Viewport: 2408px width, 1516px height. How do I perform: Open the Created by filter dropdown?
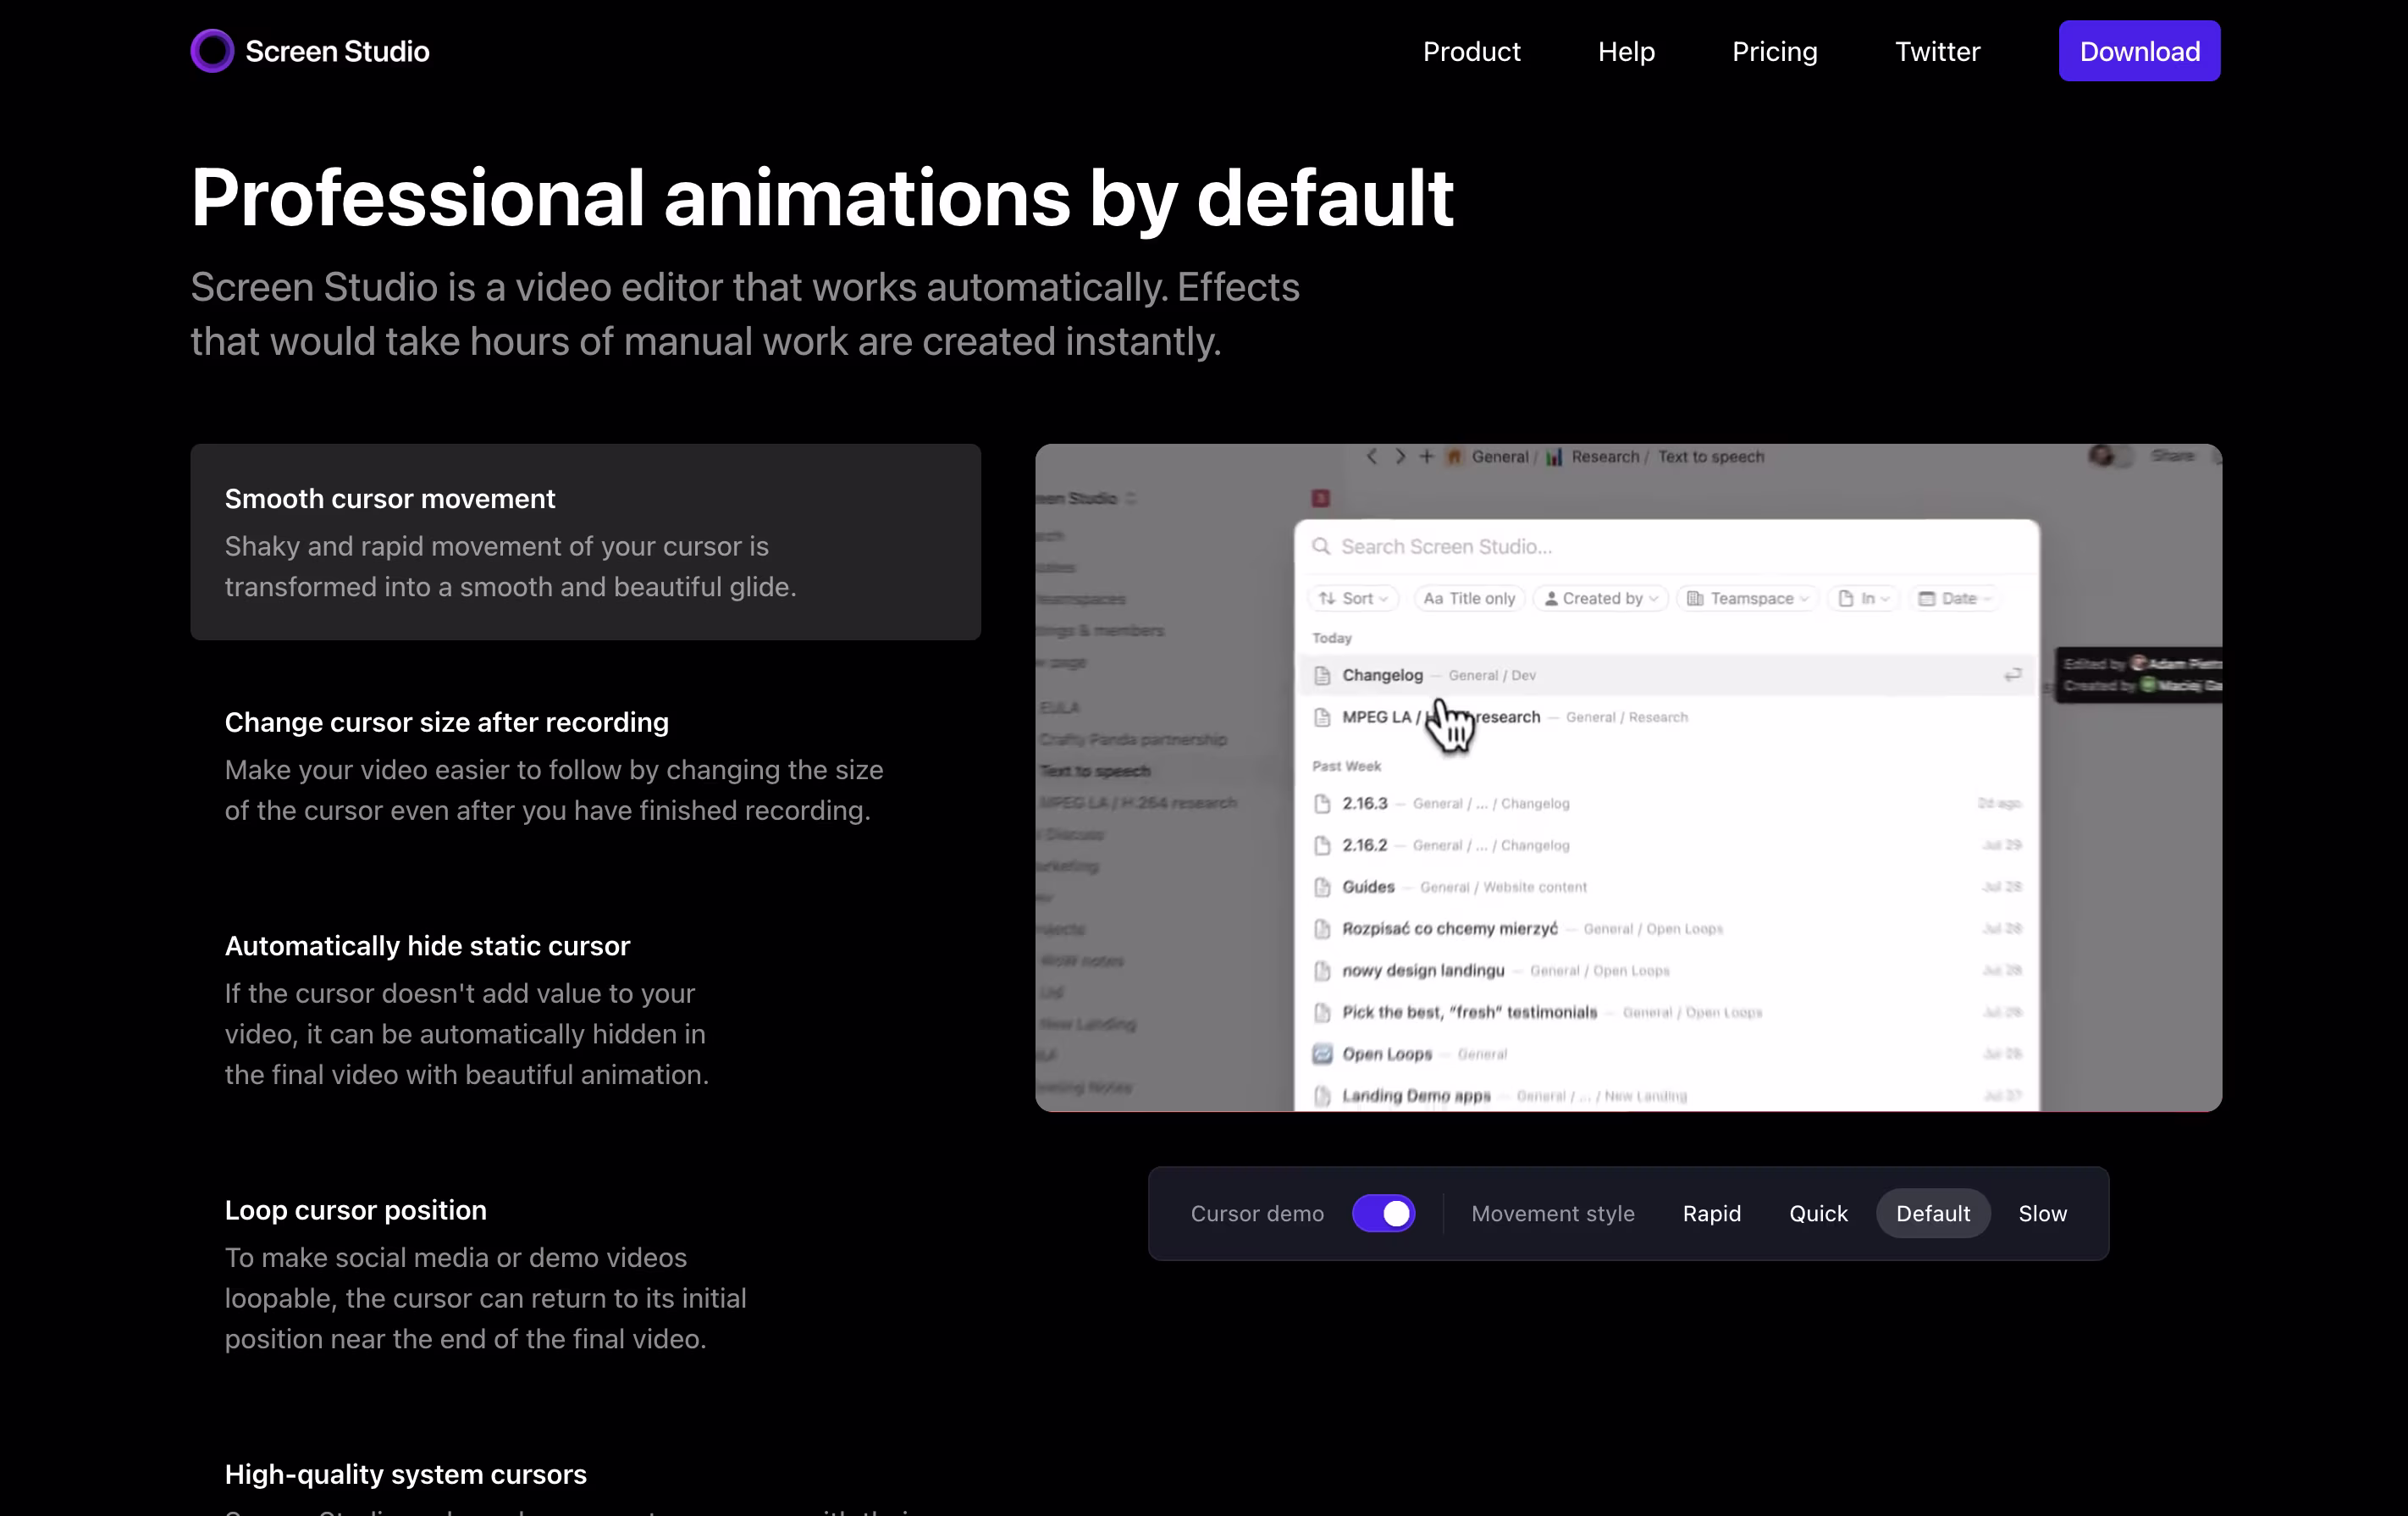(x=1599, y=598)
